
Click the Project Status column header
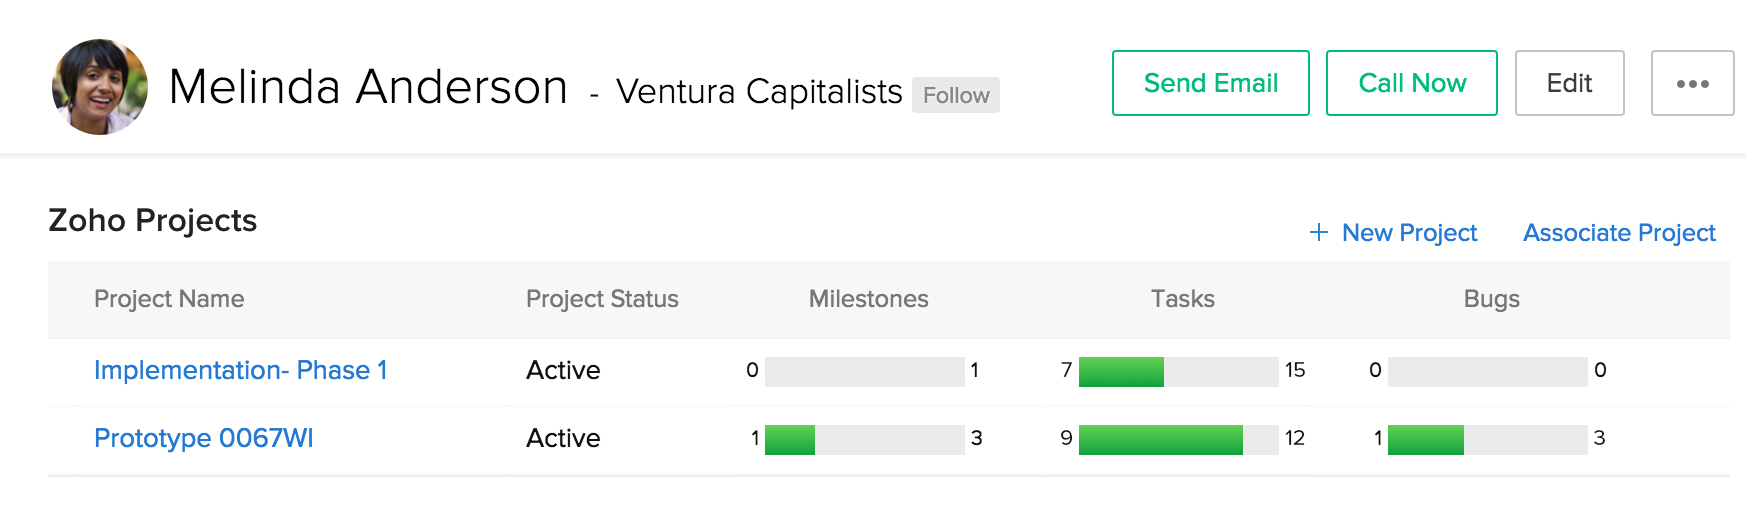[602, 299]
